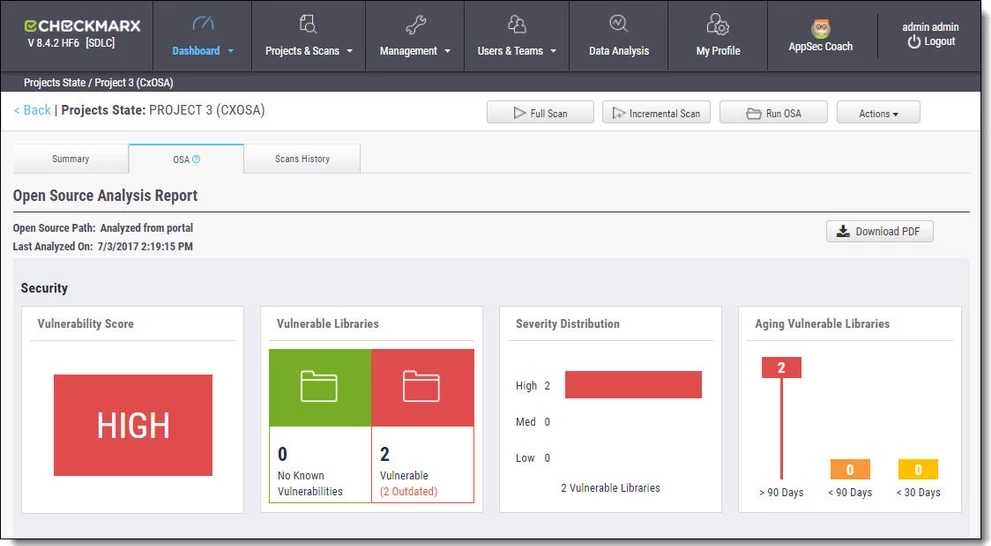Click the Vulnerable Libraries card title
Screen dimensions: 991x546
point(327,324)
